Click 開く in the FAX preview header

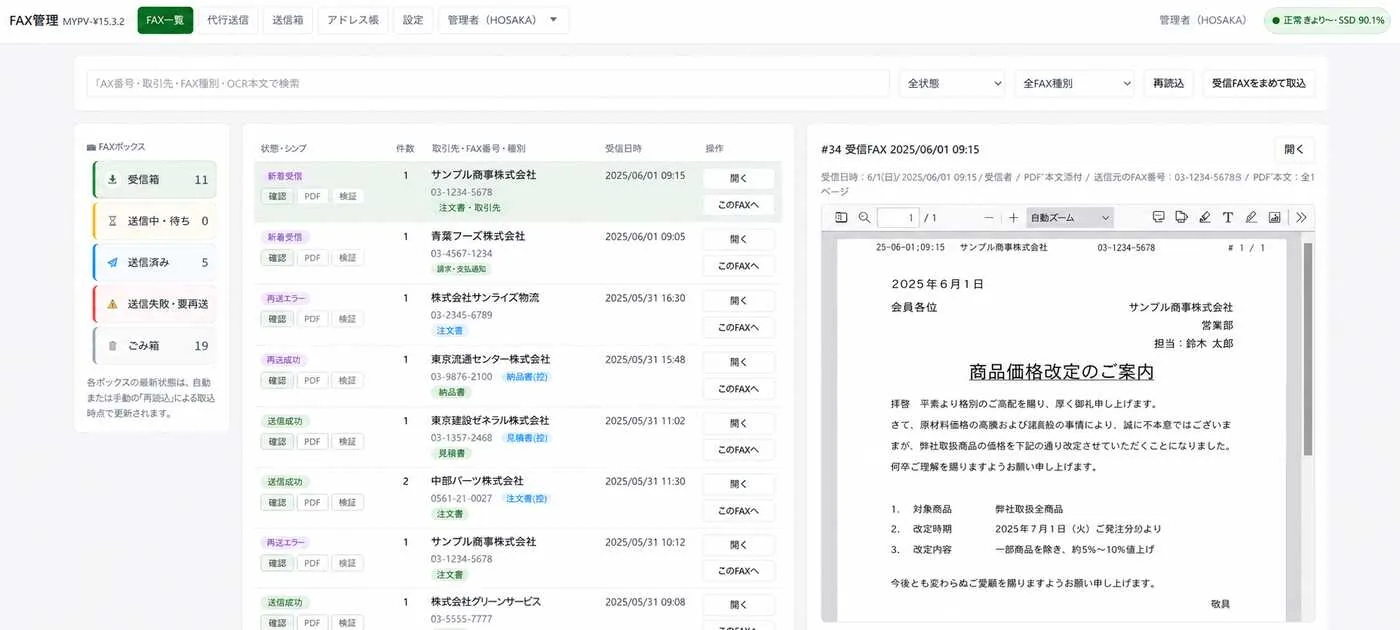[1294, 149]
